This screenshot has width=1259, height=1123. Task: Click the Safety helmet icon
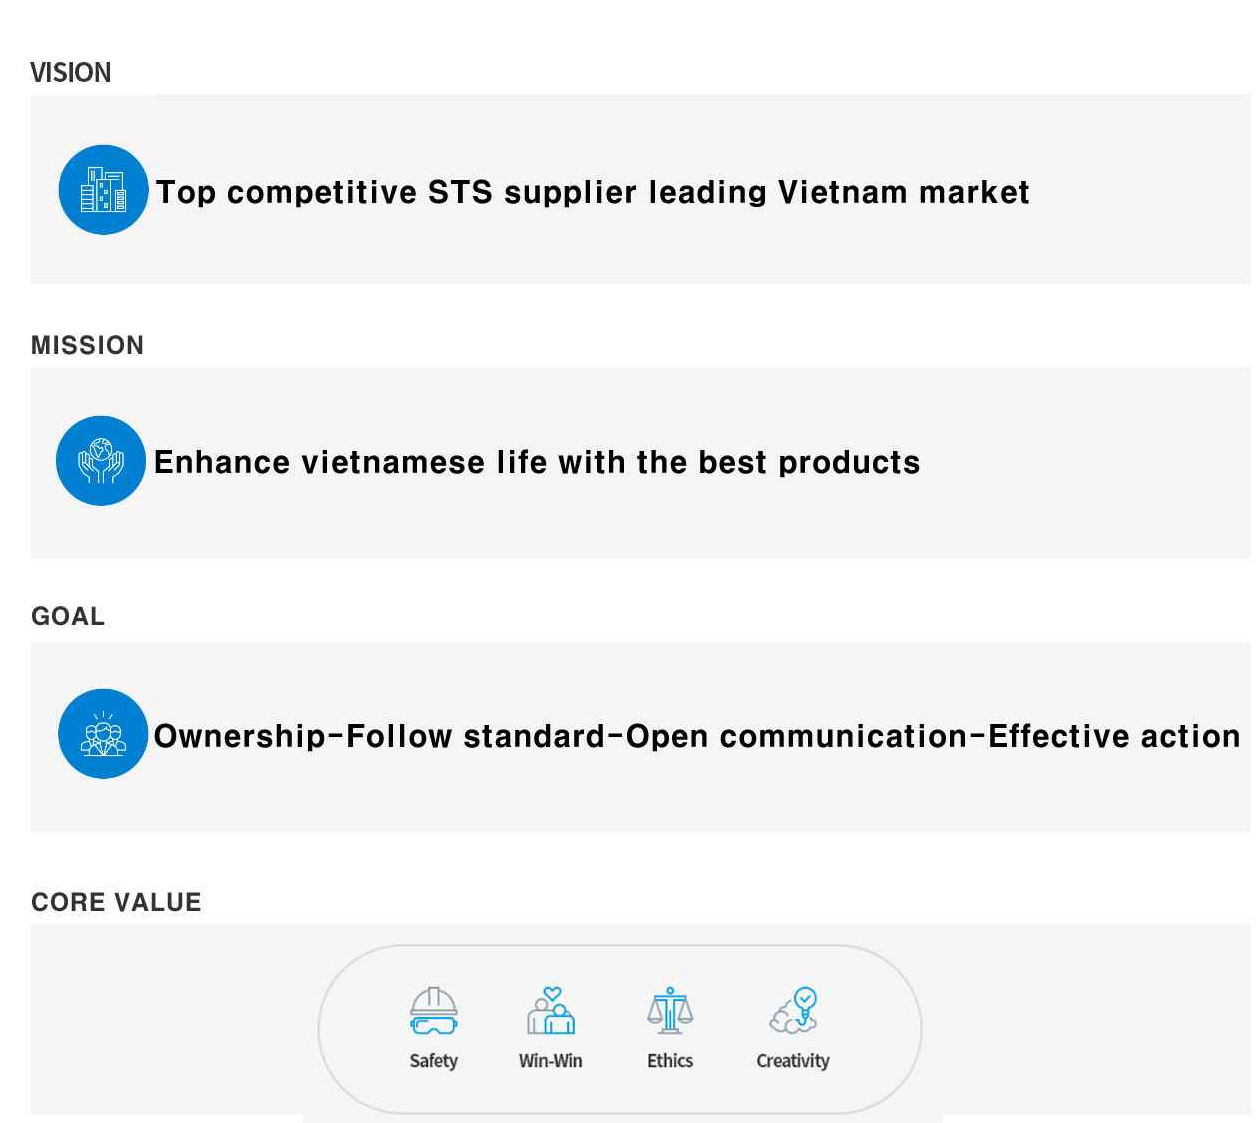point(434,1011)
